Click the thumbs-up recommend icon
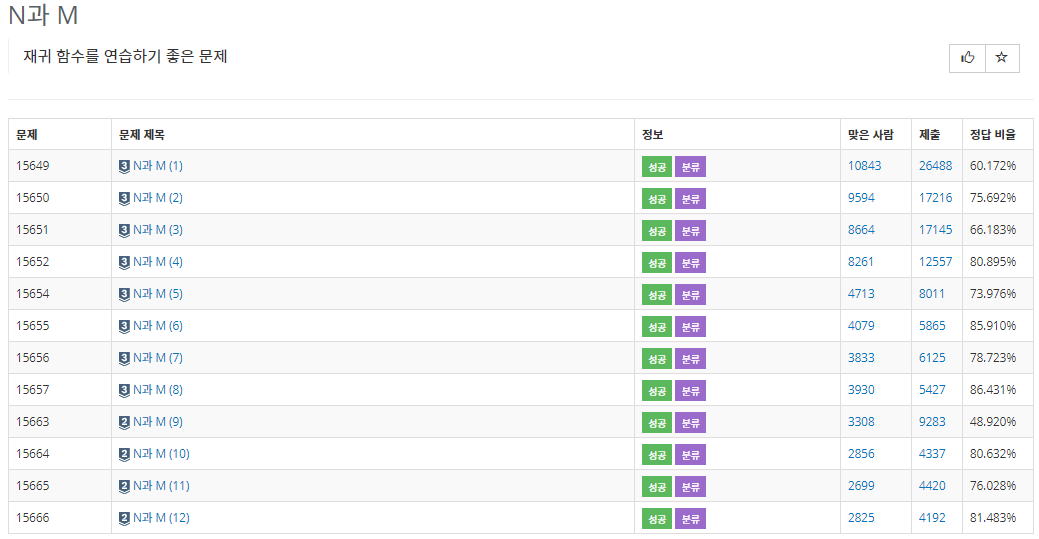 (967, 58)
